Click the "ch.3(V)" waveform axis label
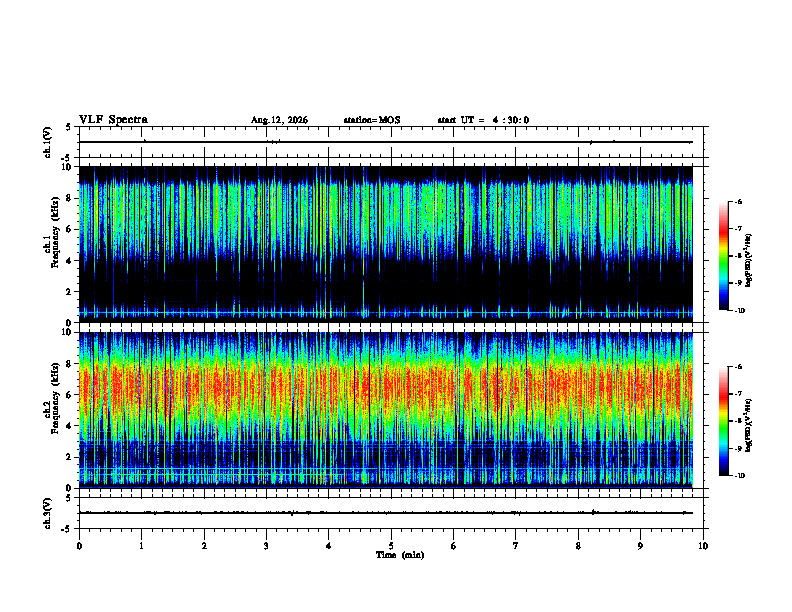This screenshot has height=612, width=792. [48, 513]
